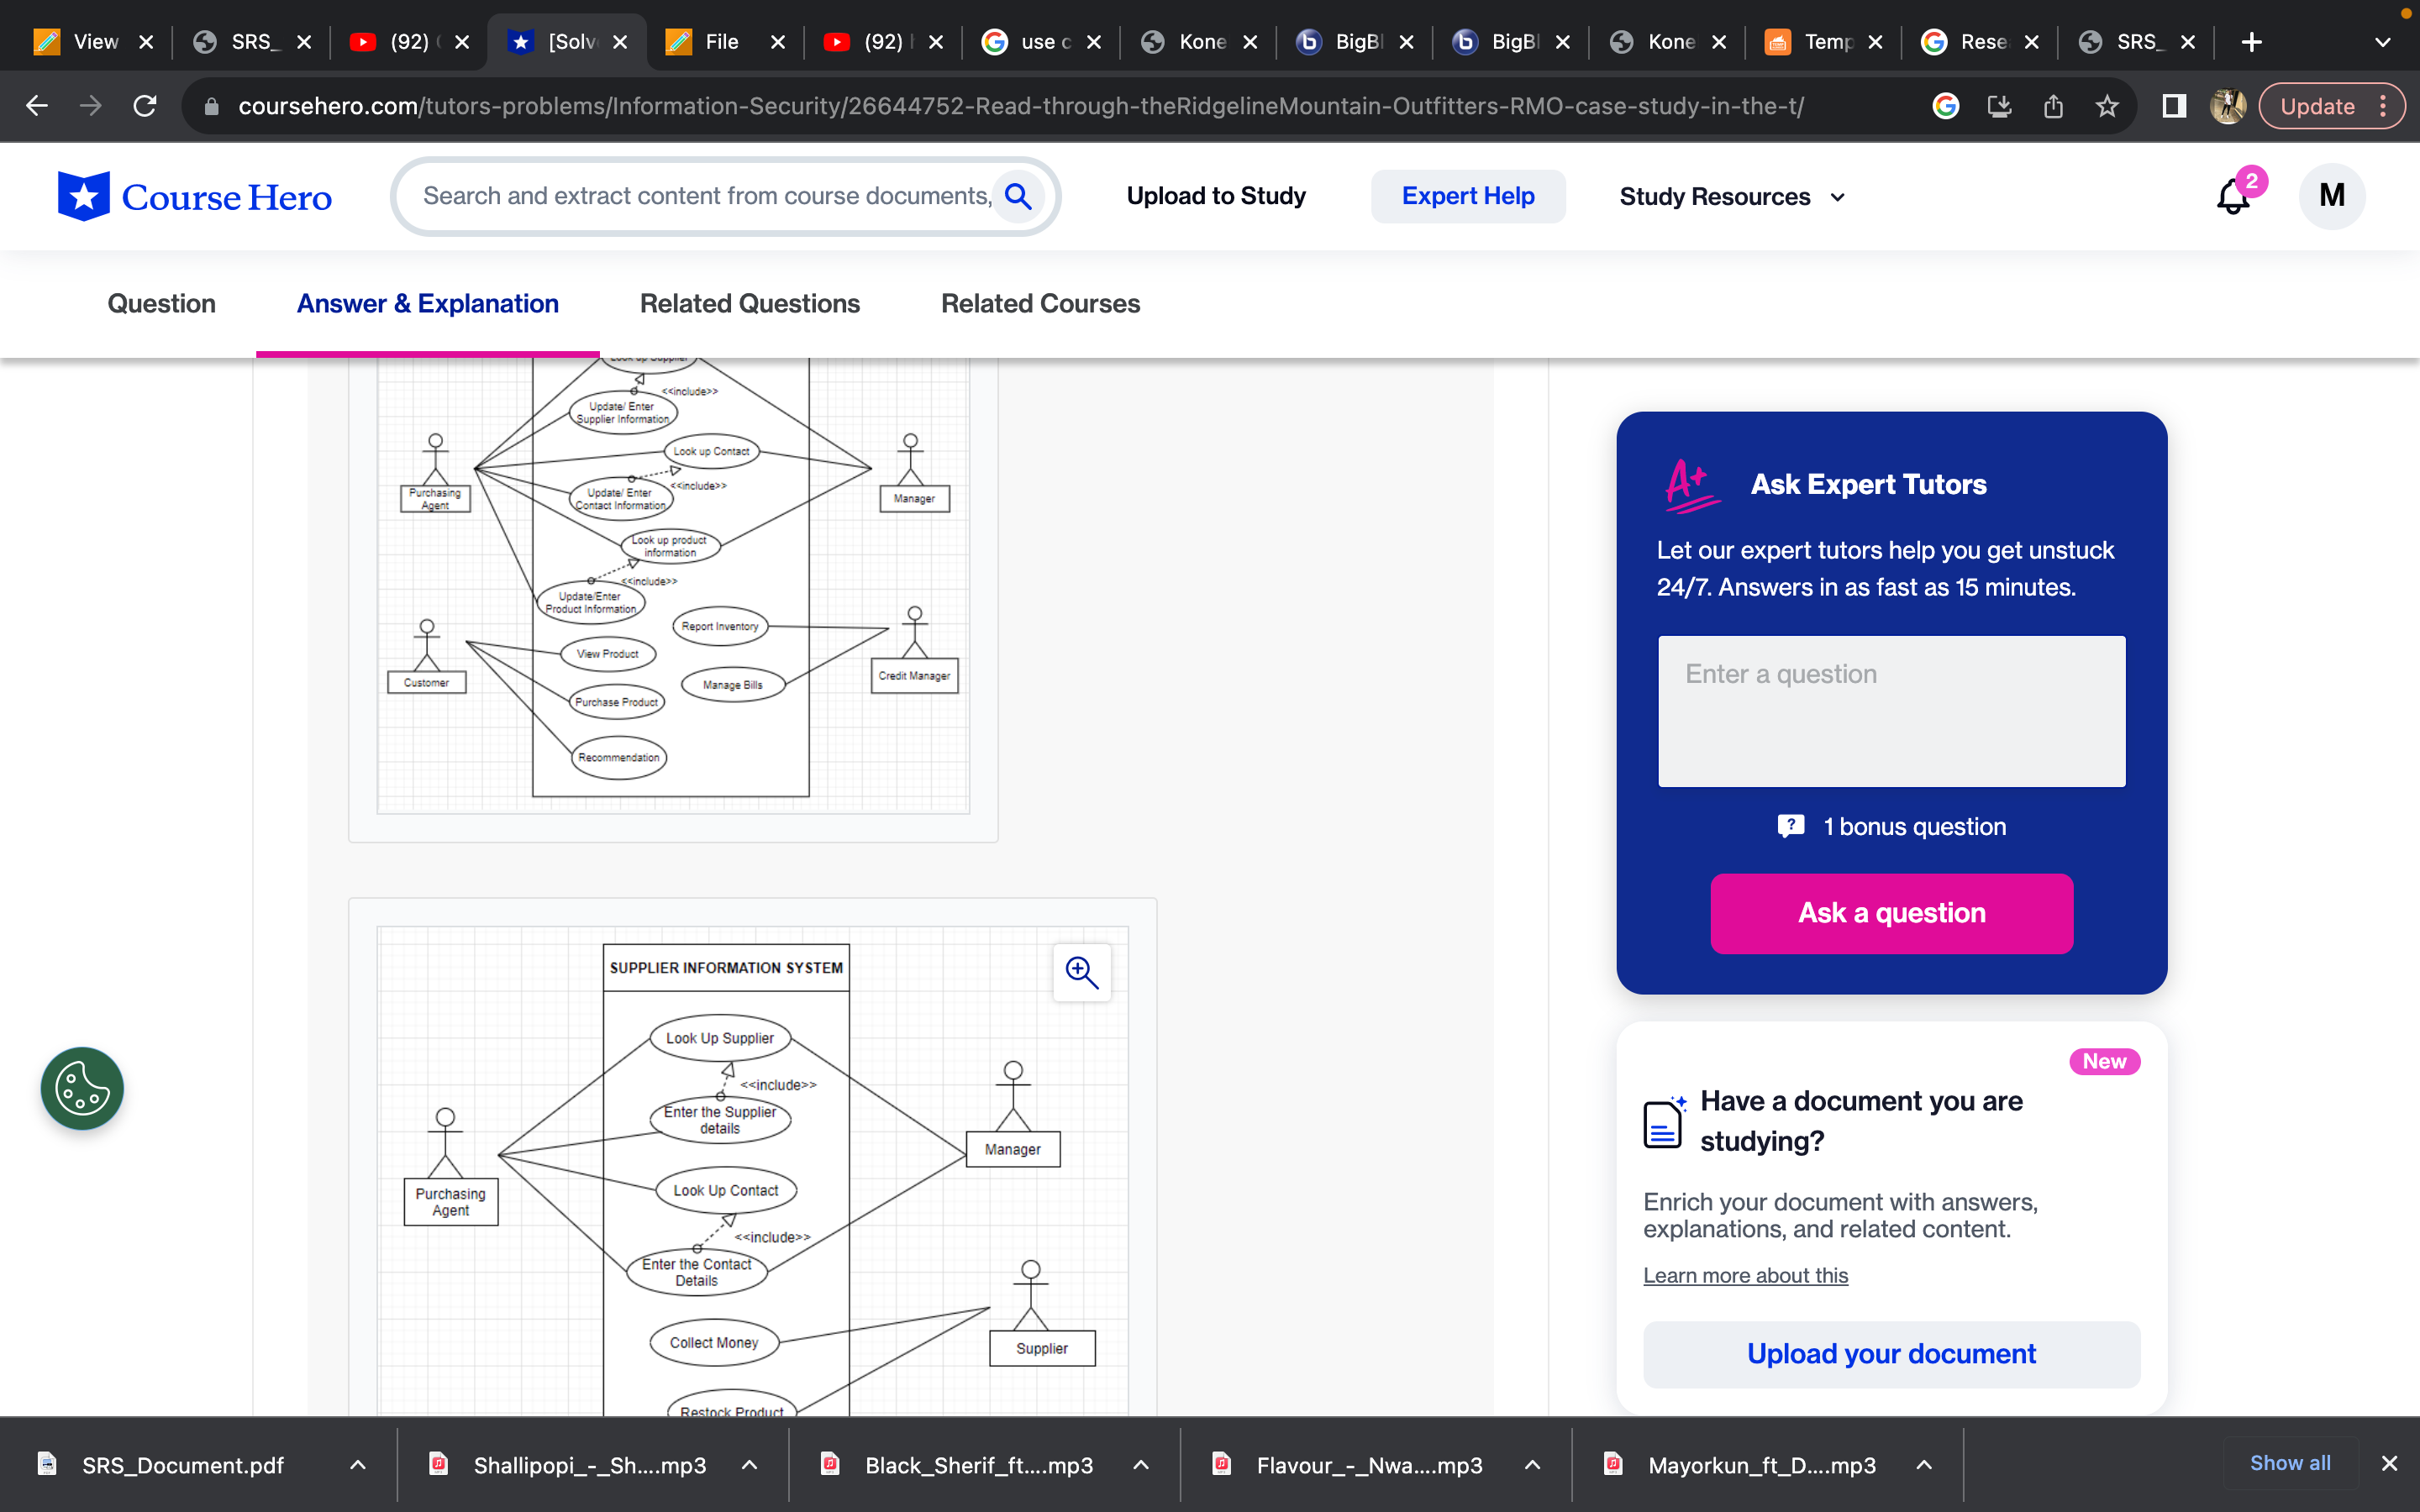Open the cookie preferences icon
Screen dimensions: 2420x1512
coord(82,1088)
